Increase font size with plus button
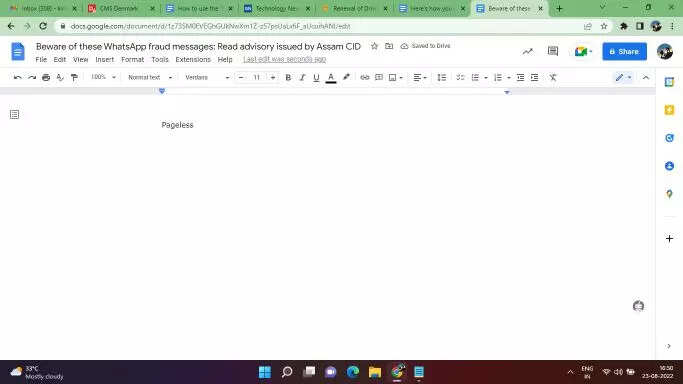 [x=273, y=77]
